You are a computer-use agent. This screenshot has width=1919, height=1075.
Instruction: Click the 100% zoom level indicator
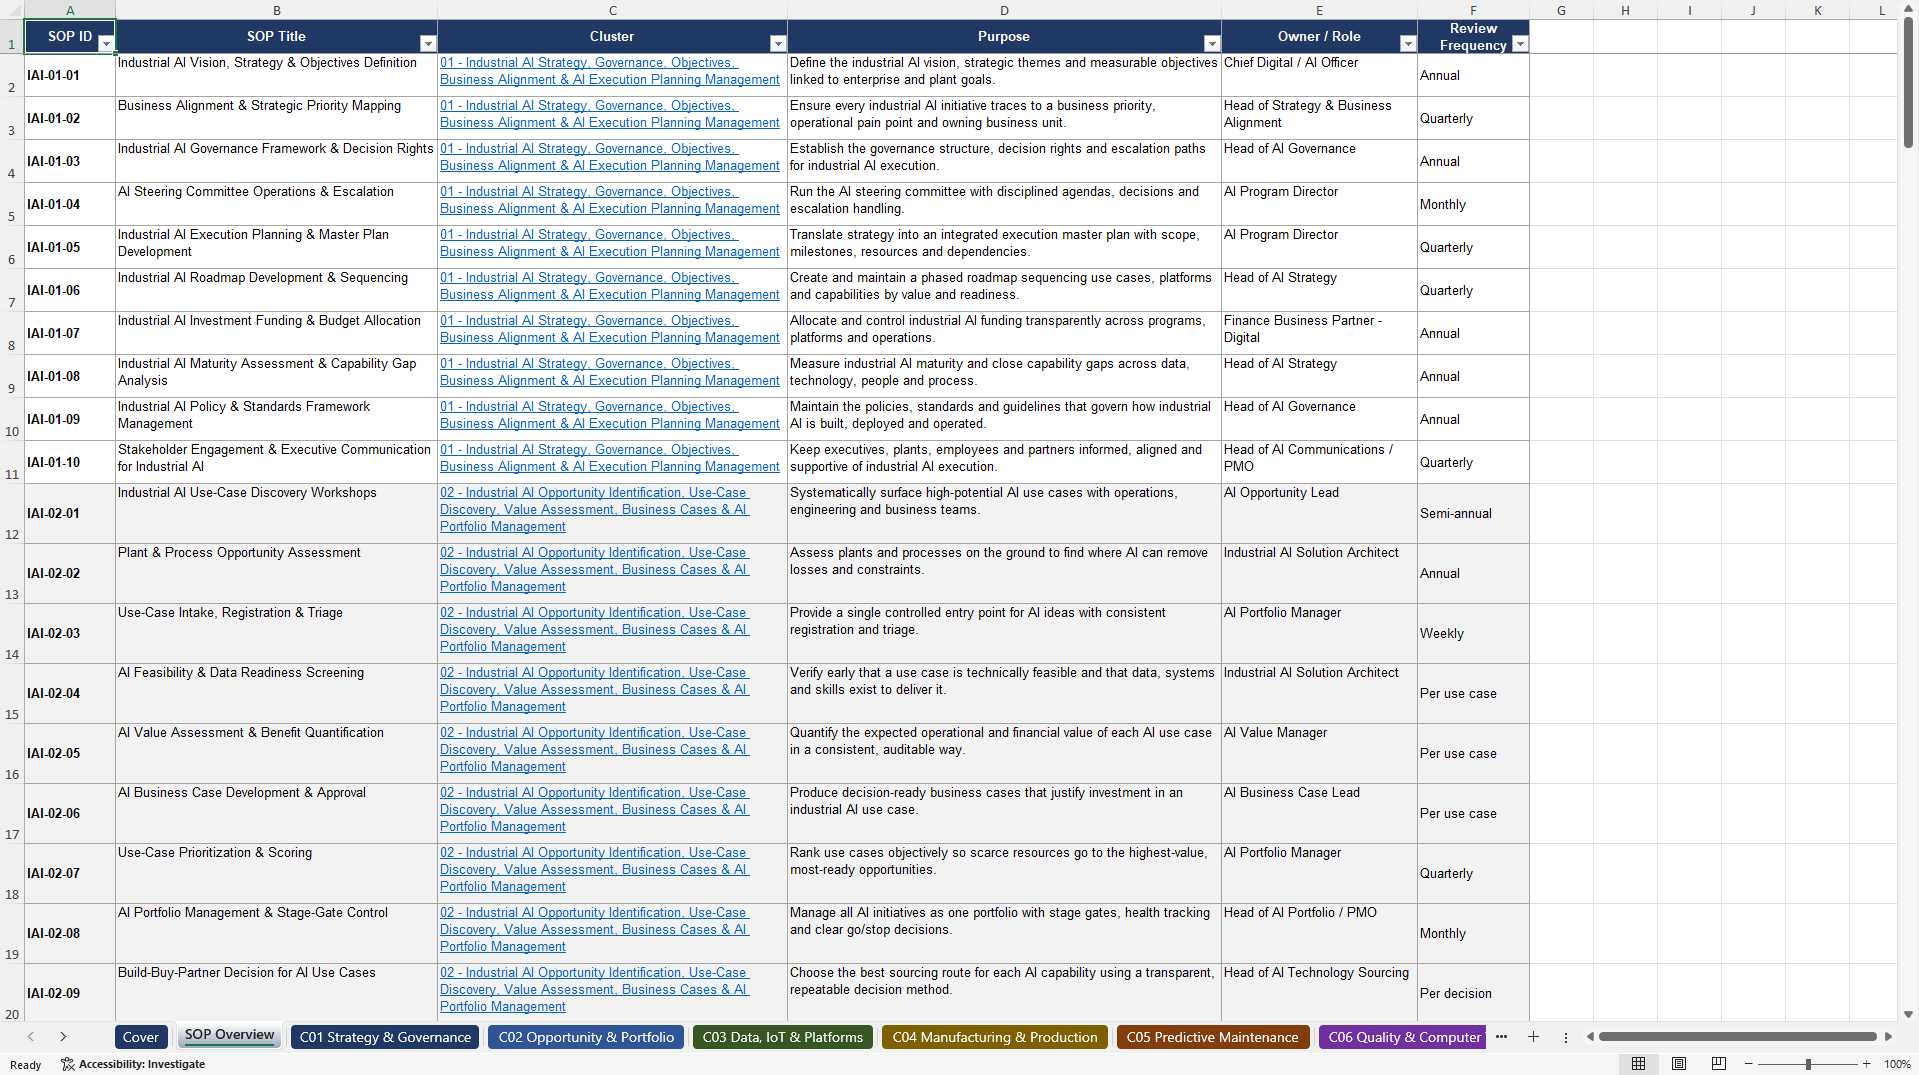(x=1897, y=1064)
